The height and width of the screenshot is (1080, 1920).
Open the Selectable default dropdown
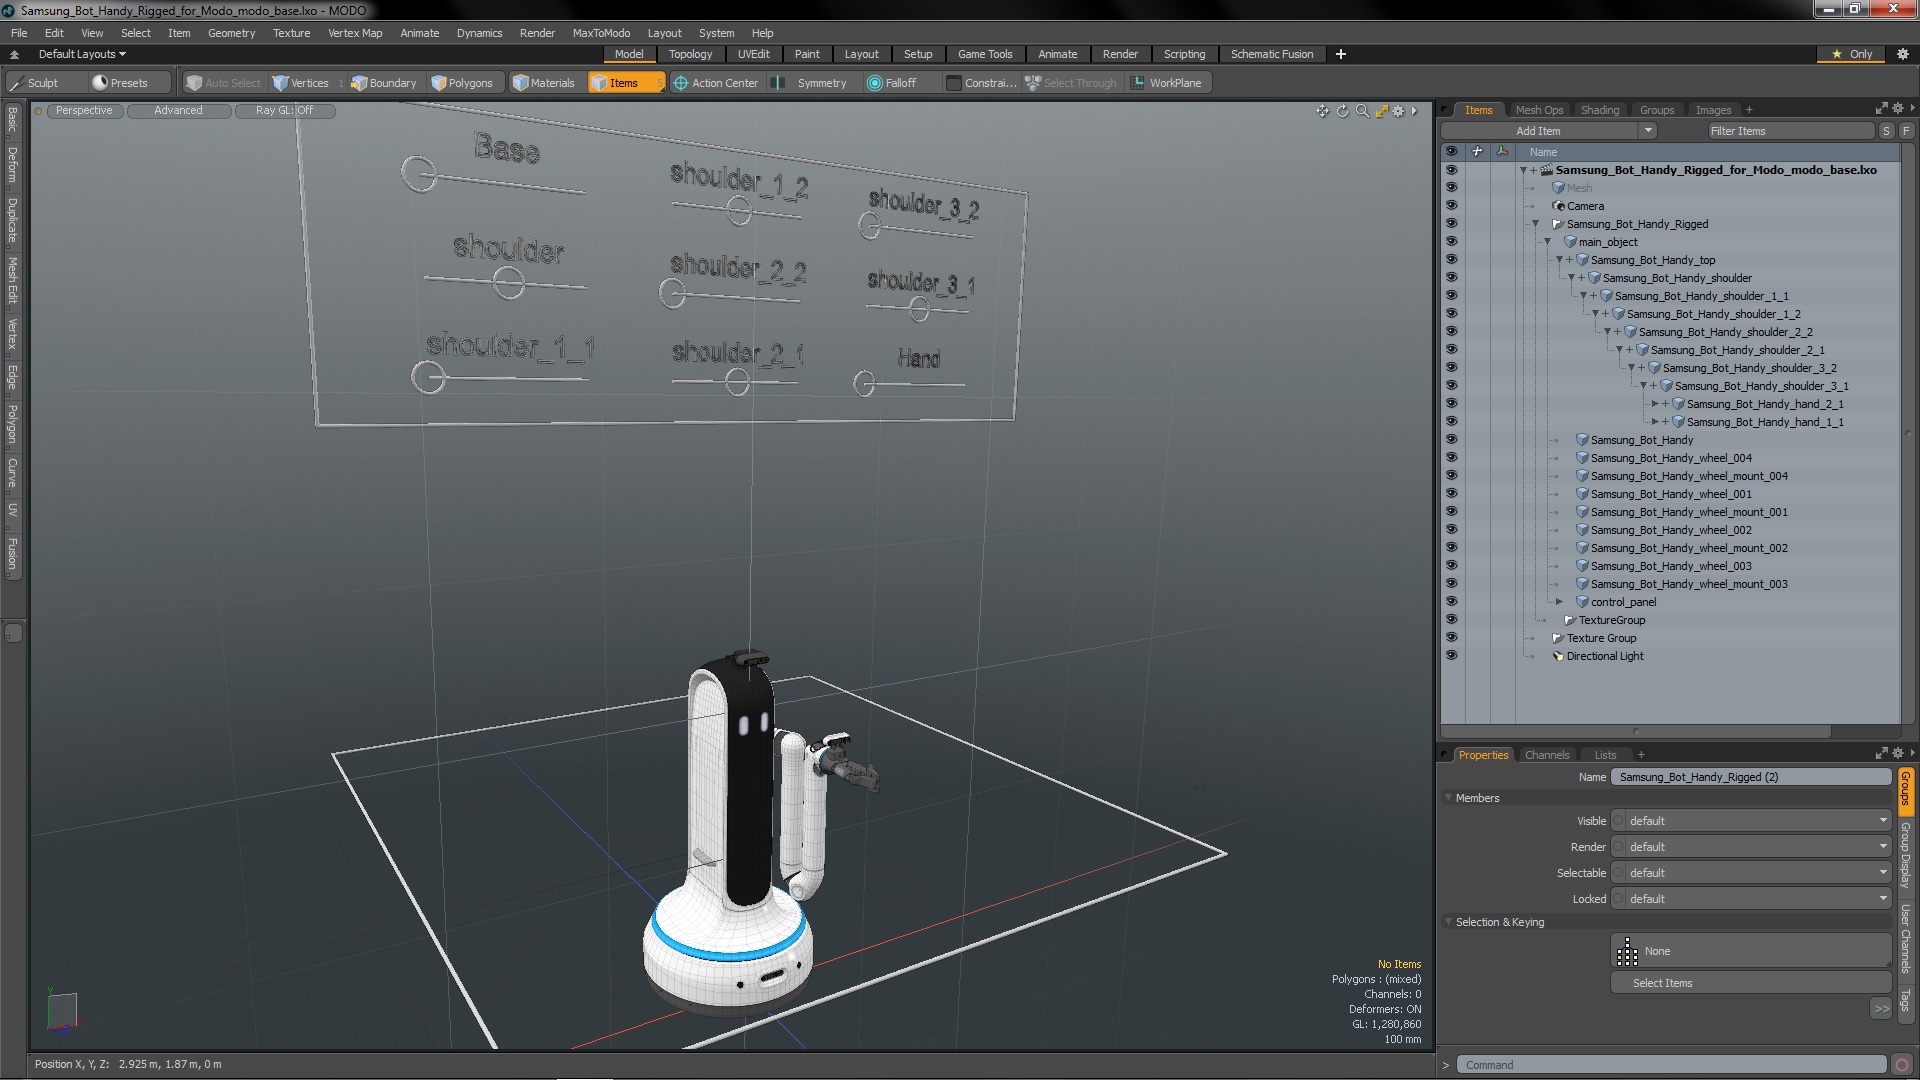click(x=1751, y=873)
